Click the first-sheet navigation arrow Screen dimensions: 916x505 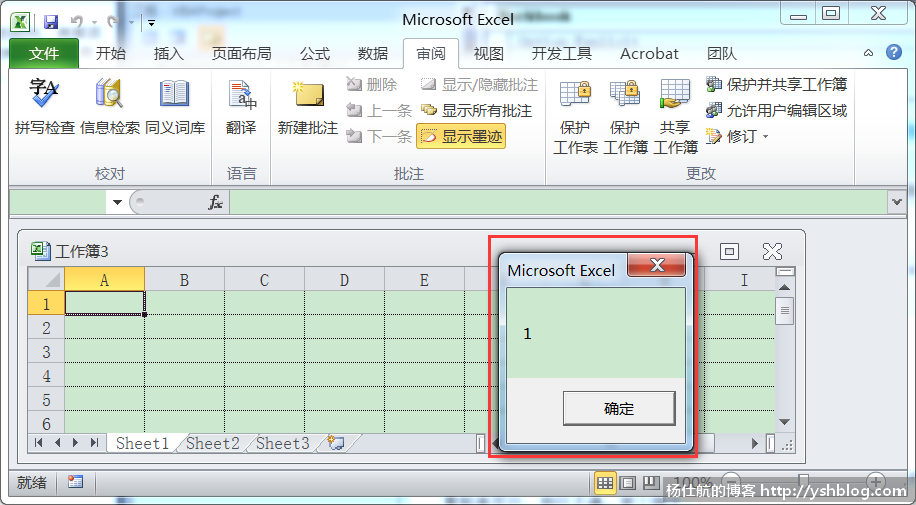(39, 443)
